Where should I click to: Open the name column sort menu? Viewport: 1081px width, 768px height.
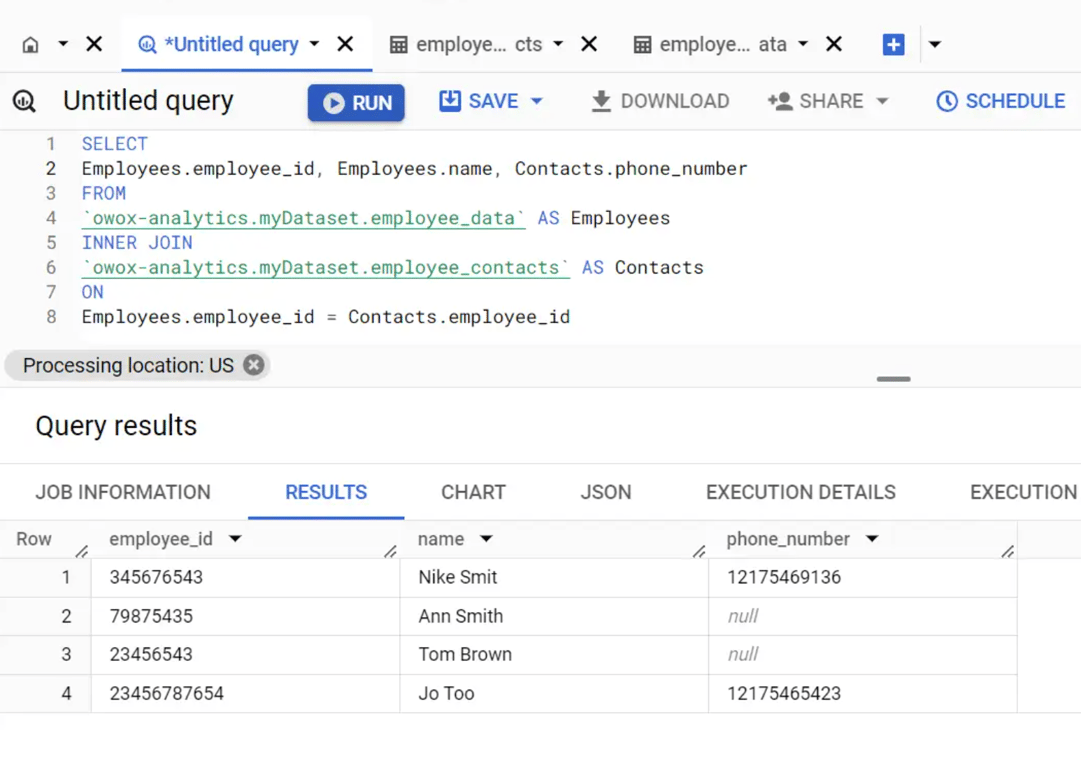click(x=486, y=539)
